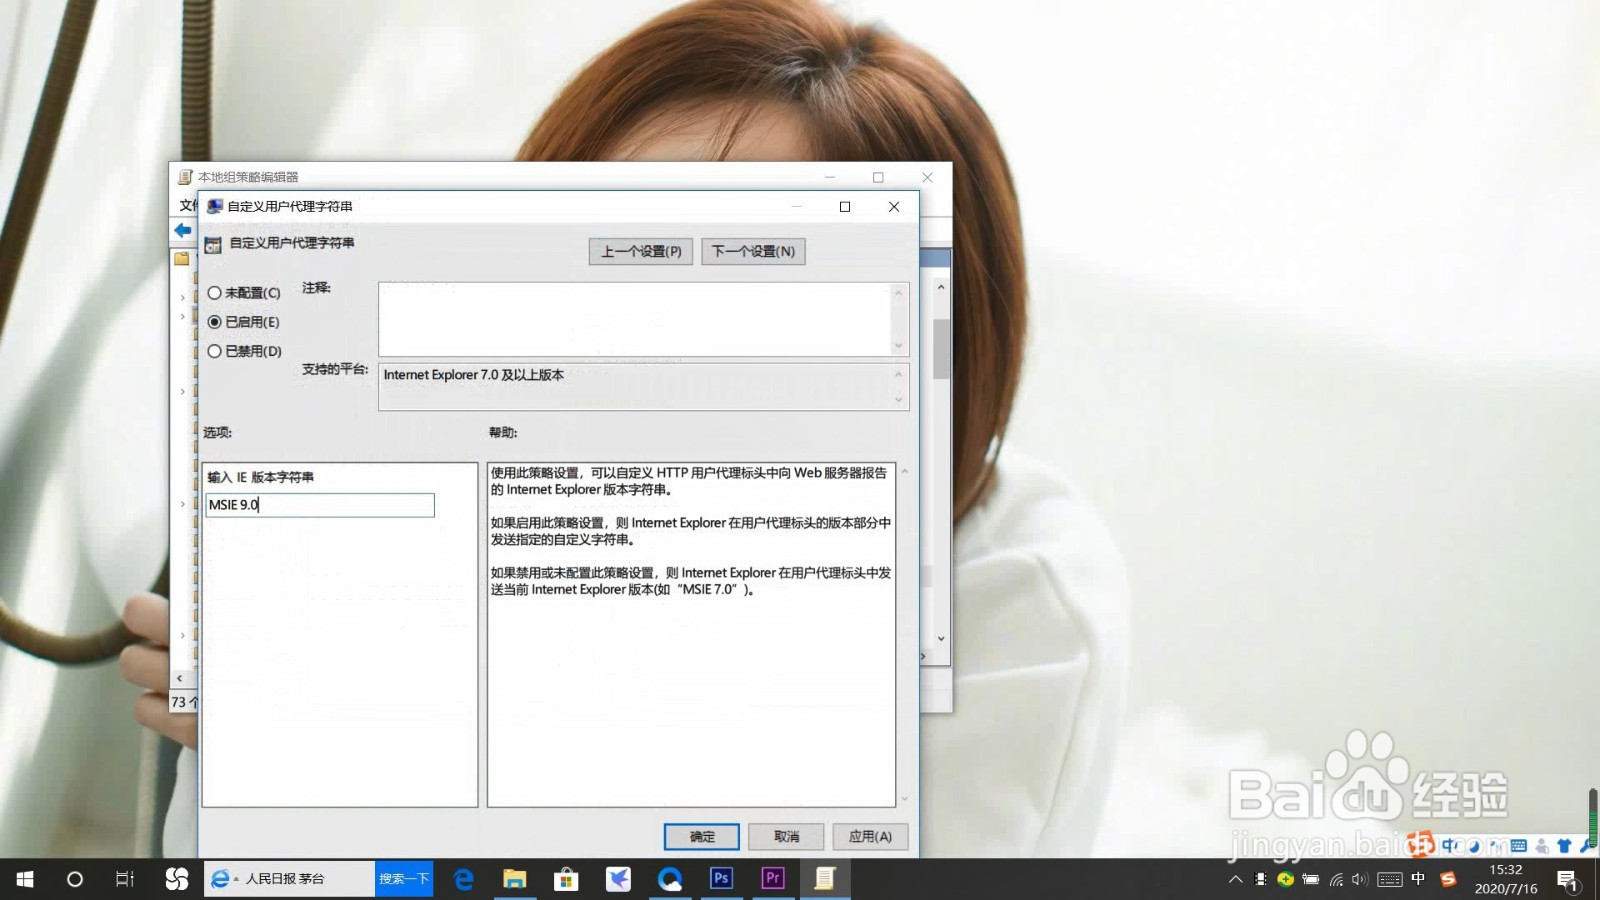1600x900 pixels.
Task: Open network Wi-Fi tray icon
Action: click(x=1336, y=880)
